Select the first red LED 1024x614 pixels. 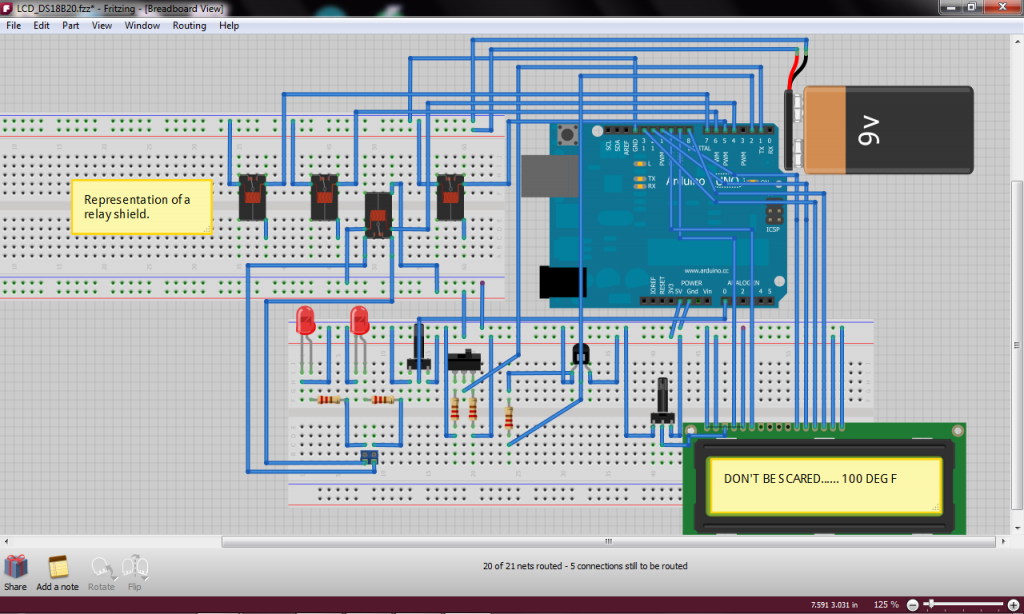pyautogui.click(x=306, y=321)
